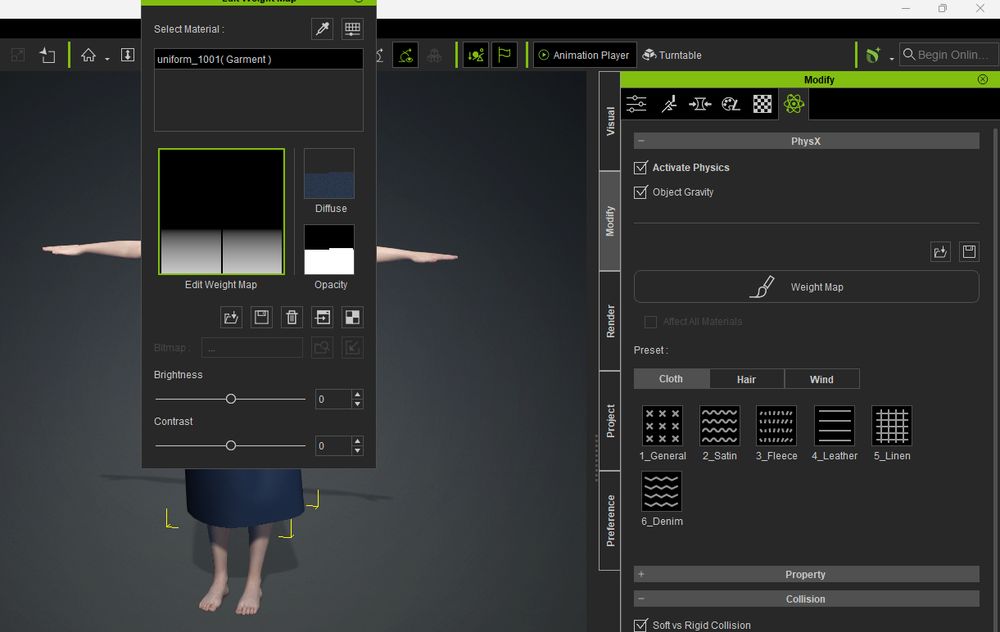The height and width of the screenshot is (632, 1000).
Task: Toggle Soft vs Rigid Collision checkbox
Action: point(640,625)
